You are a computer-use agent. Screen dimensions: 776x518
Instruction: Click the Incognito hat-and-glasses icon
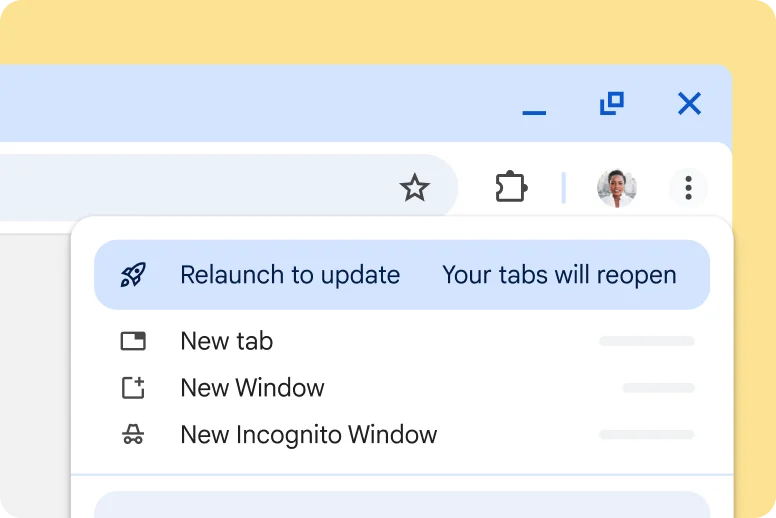pyautogui.click(x=133, y=435)
